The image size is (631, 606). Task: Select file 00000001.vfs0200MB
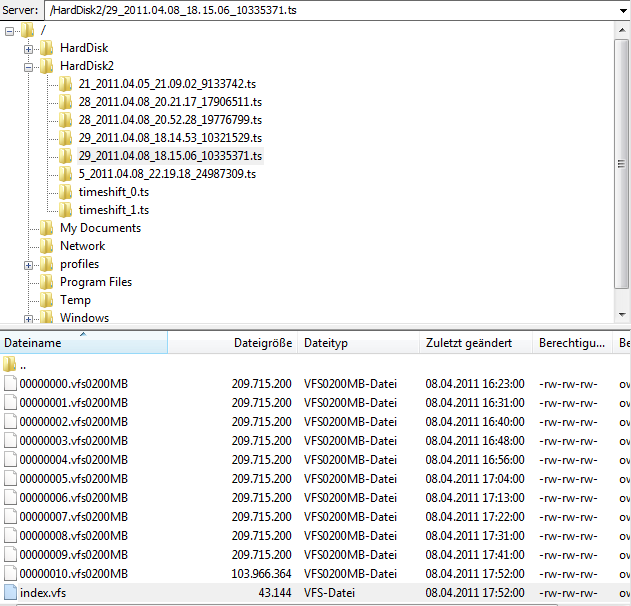point(74,403)
